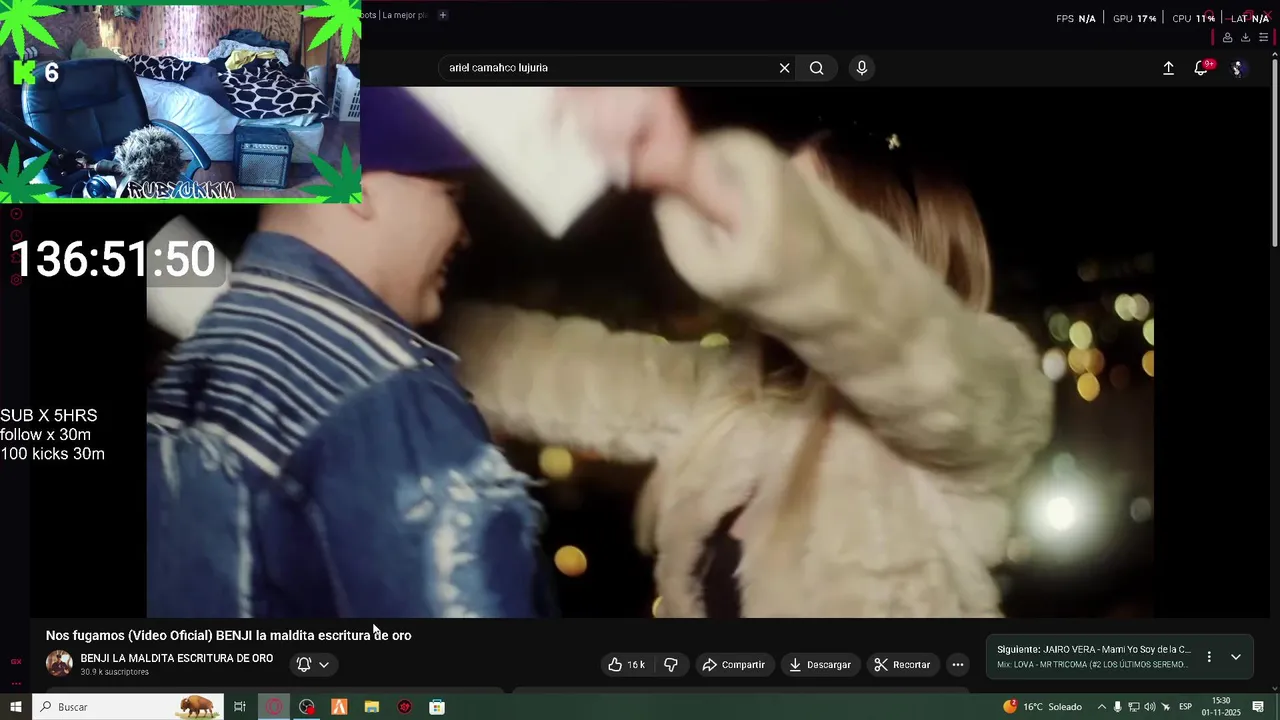This screenshot has width=1280, height=720.
Task: Click the '30.9 k suscriptores' text
Action: (x=115, y=672)
